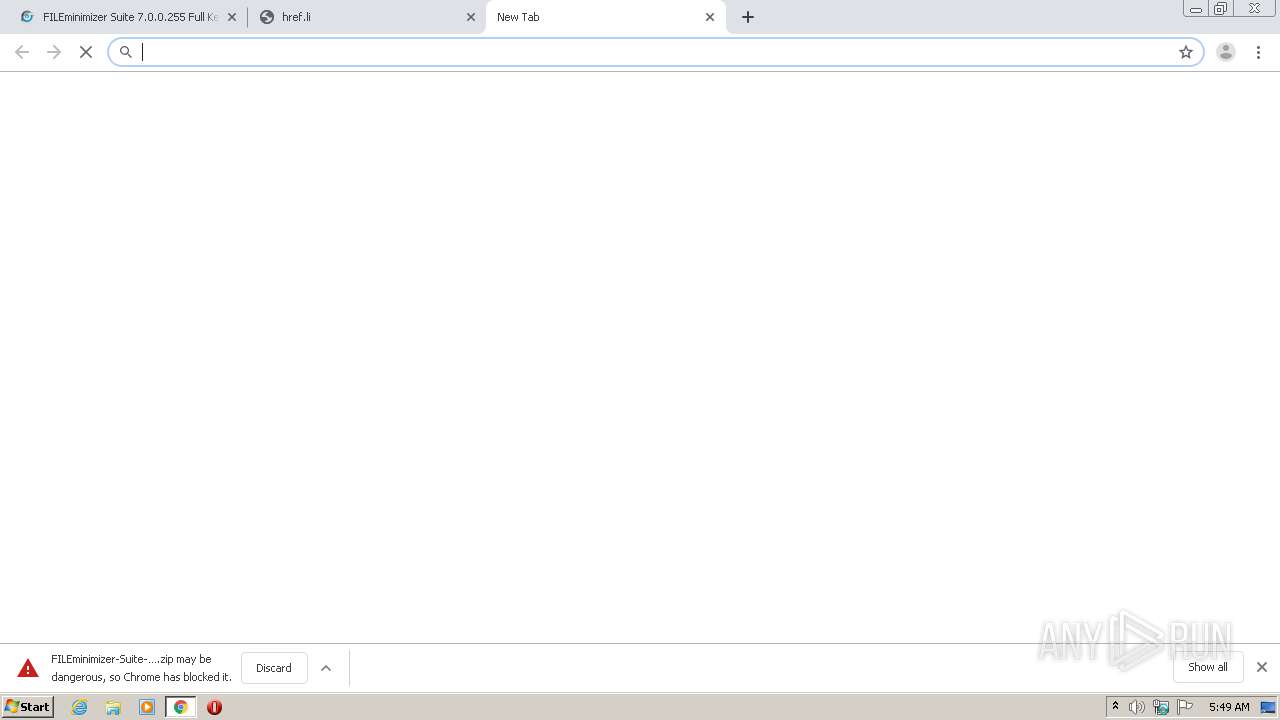Open Chrome three-dot menu
The width and height of the screenshot is (1280, 720).
coord(1259,52)
